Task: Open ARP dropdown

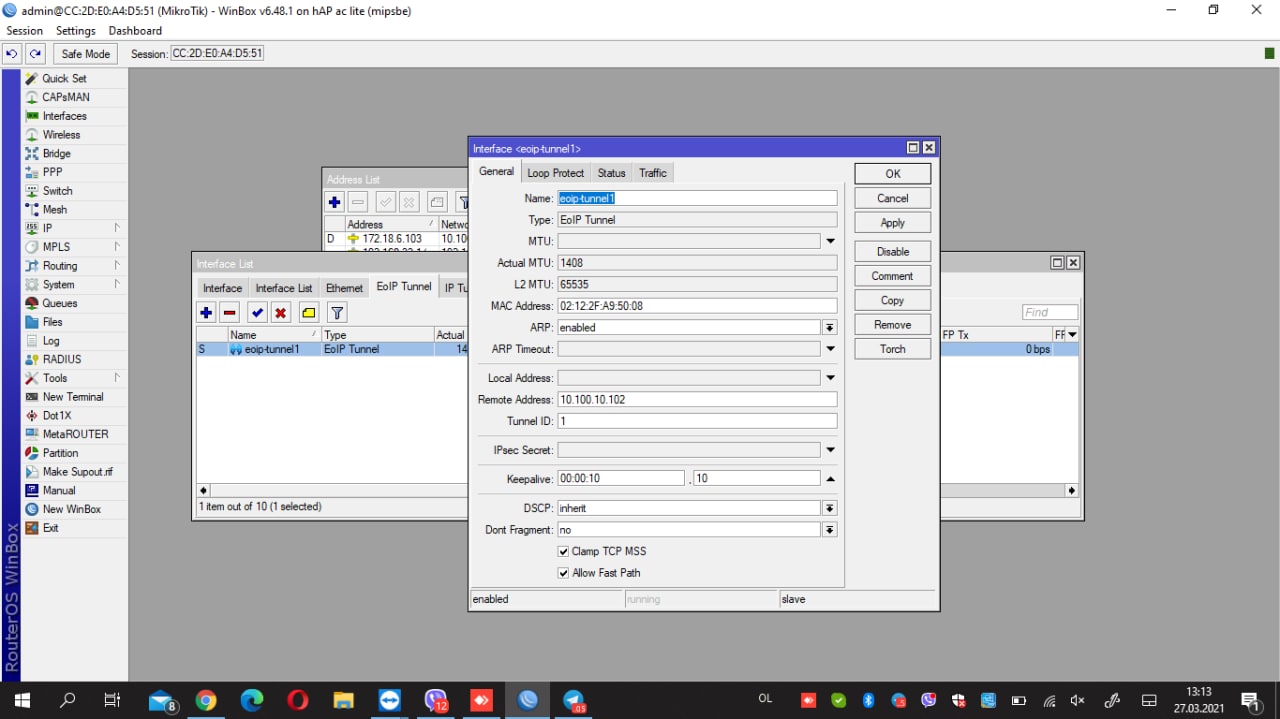Action: pos(830,328)
